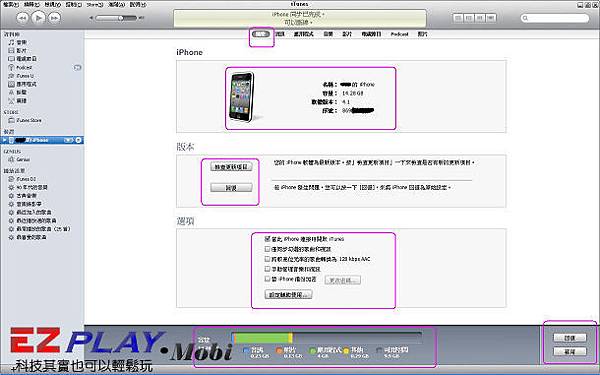The height and width of the screenshot is (375, 600).
Task: Select the 音樂 (Music) library in the sidebar
Action: (x=22, y=42)
